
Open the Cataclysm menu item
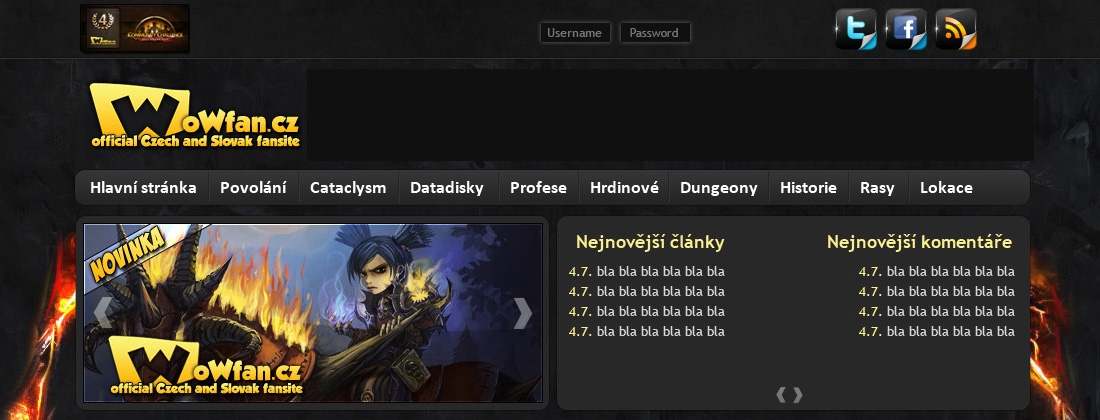point(349,188)
